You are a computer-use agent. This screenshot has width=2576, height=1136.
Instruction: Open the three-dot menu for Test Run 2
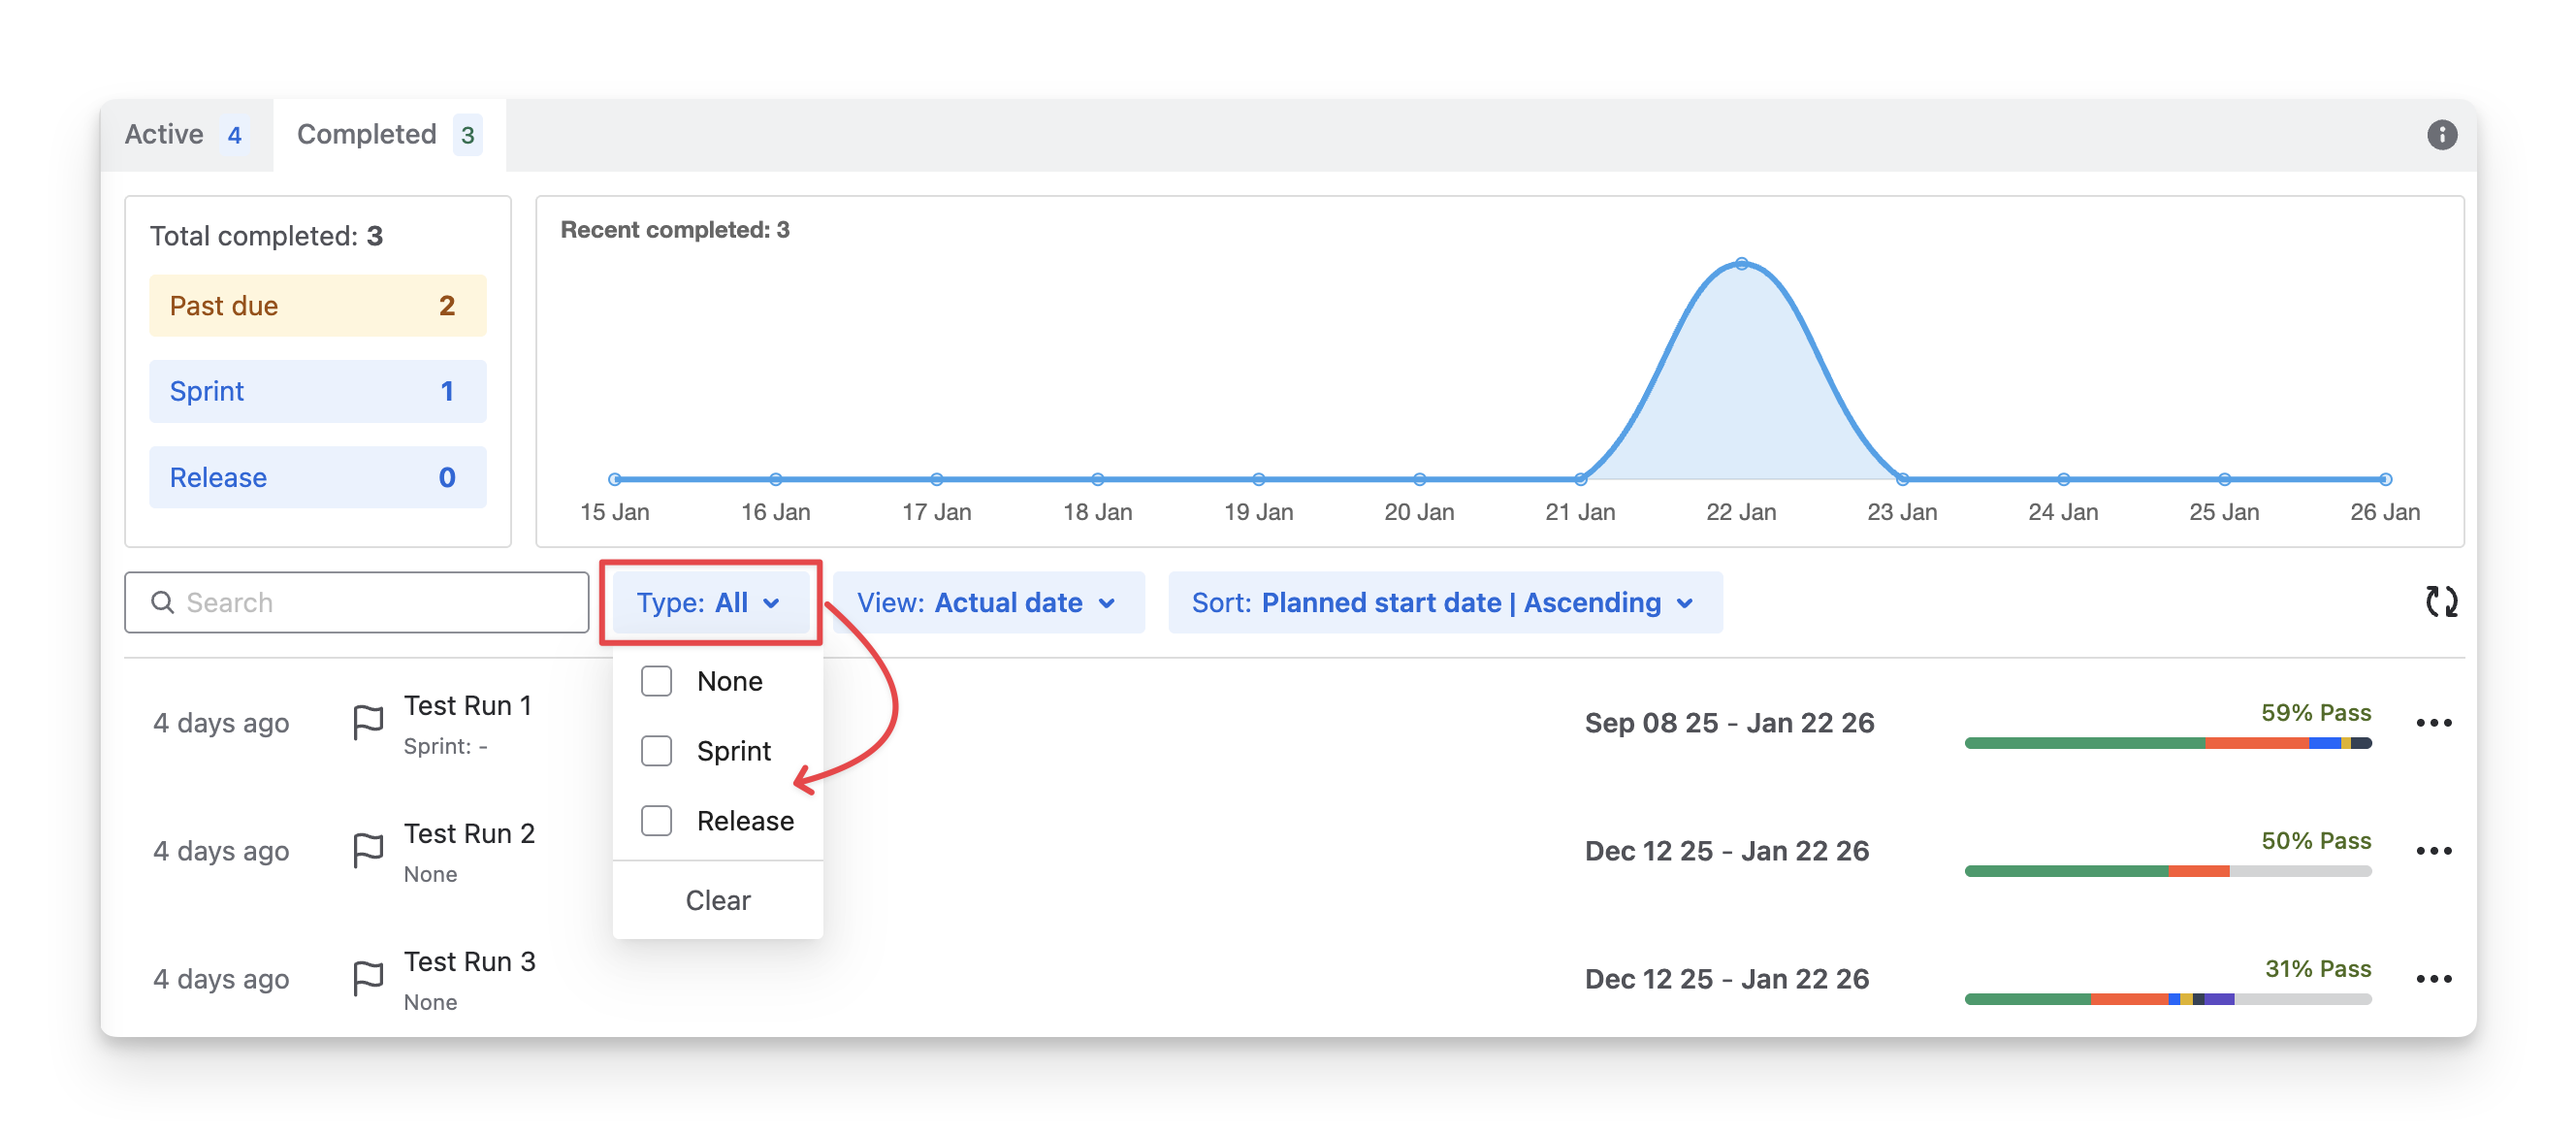(2433, 851)
